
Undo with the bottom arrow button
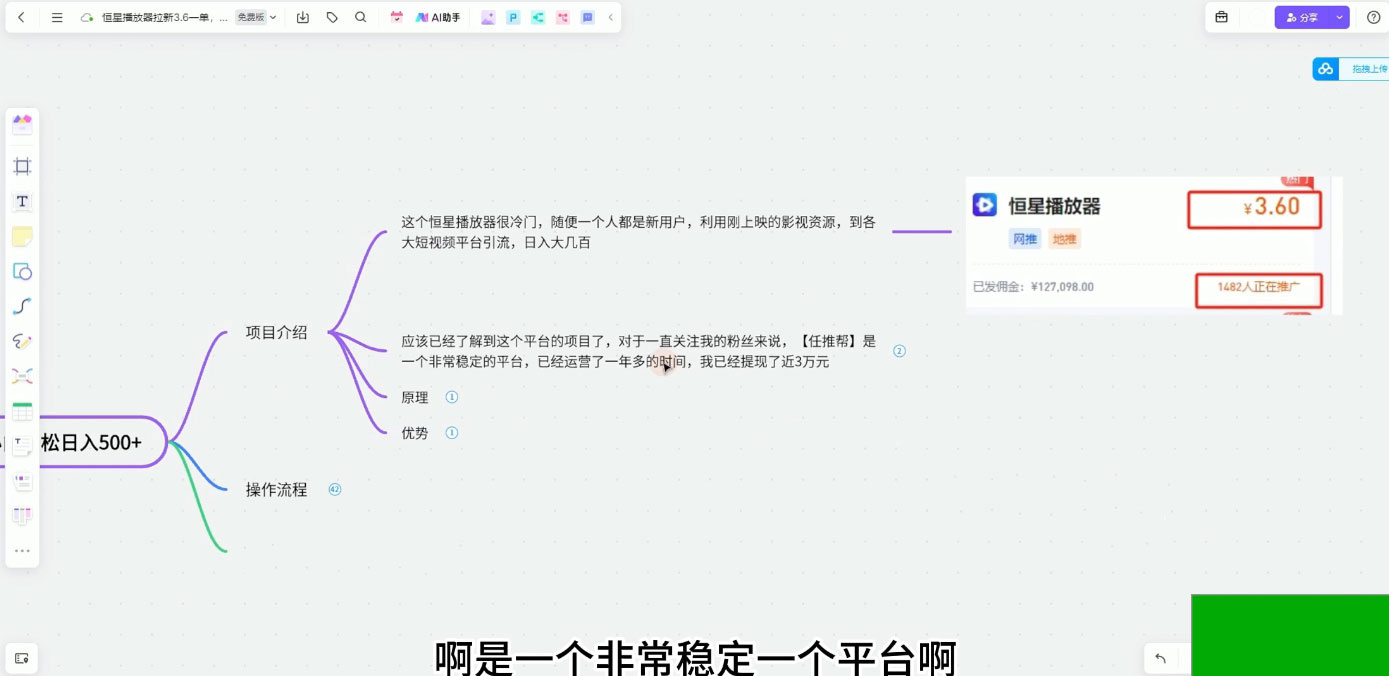[x=1161, y=658]
